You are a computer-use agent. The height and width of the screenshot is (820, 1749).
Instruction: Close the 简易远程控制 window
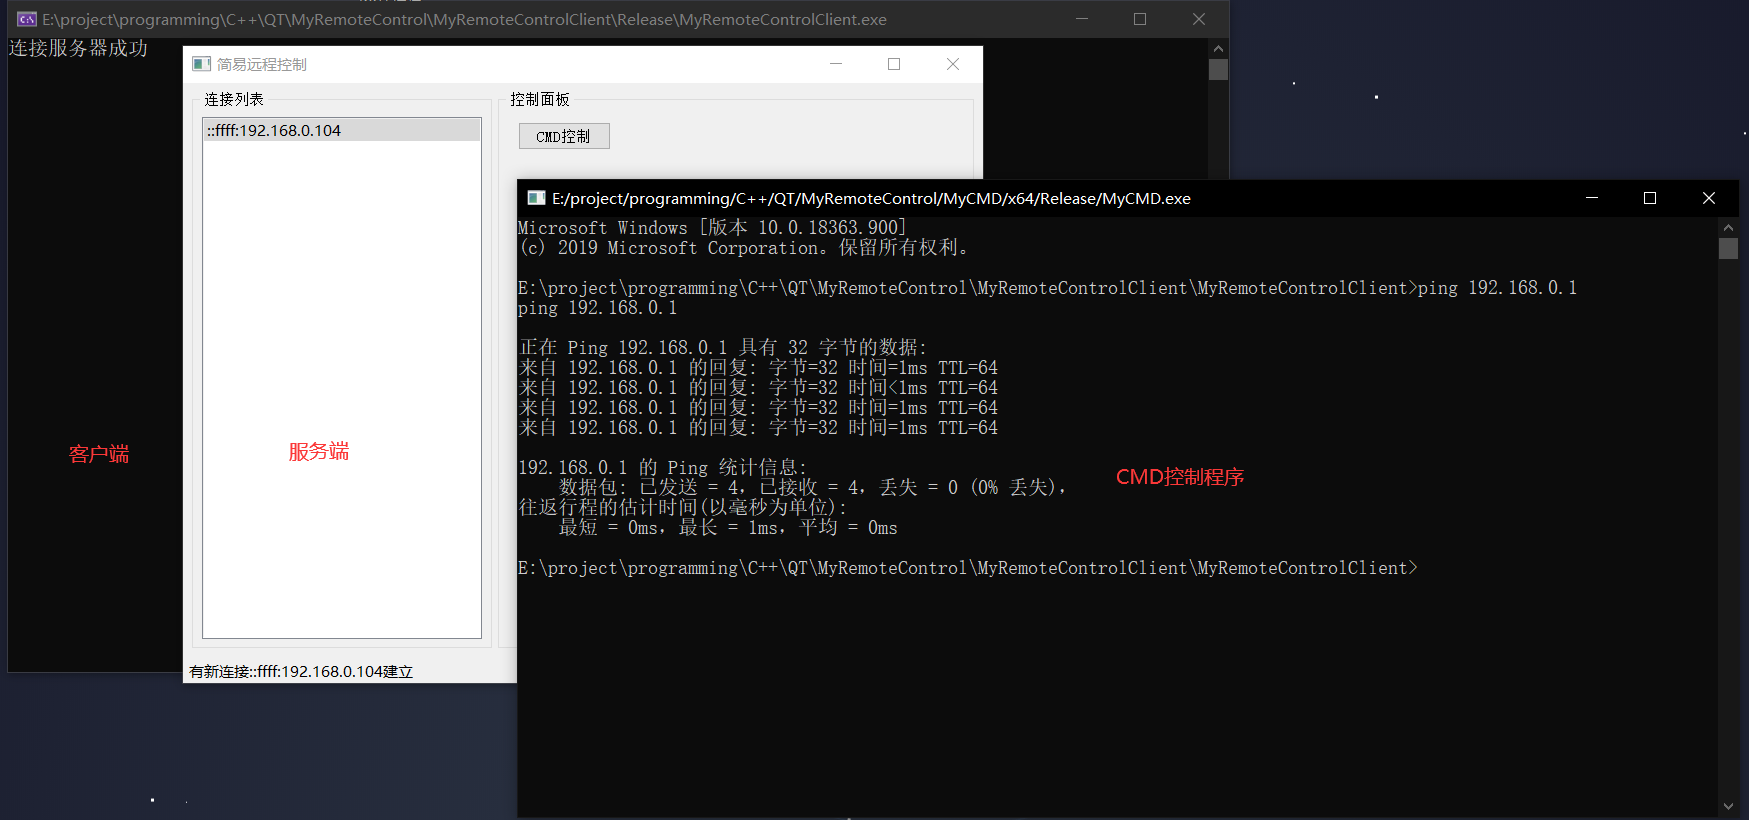(953, 64)
